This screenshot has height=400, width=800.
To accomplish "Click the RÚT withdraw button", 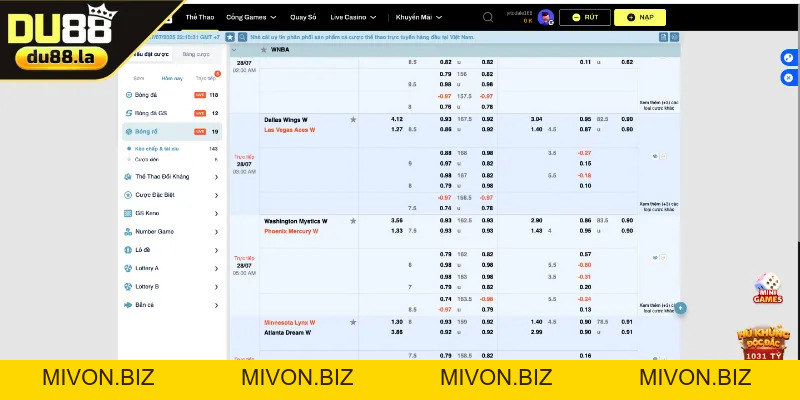I will pyautogui.click(x=585, y=17).
